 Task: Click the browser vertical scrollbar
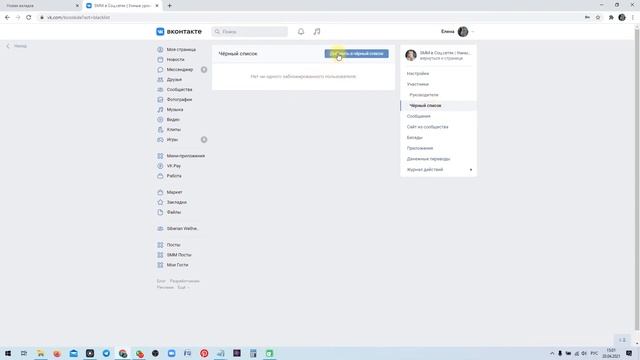coord(637,180)
